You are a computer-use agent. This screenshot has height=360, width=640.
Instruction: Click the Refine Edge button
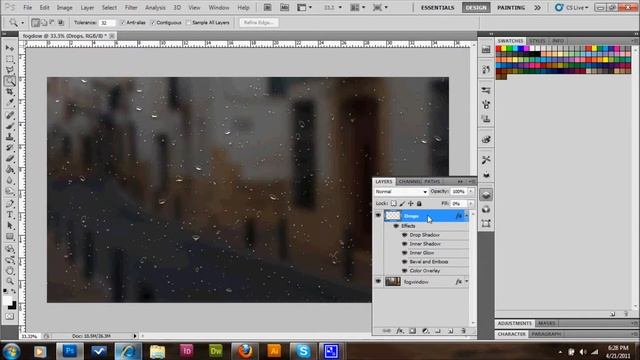(259, 22)
